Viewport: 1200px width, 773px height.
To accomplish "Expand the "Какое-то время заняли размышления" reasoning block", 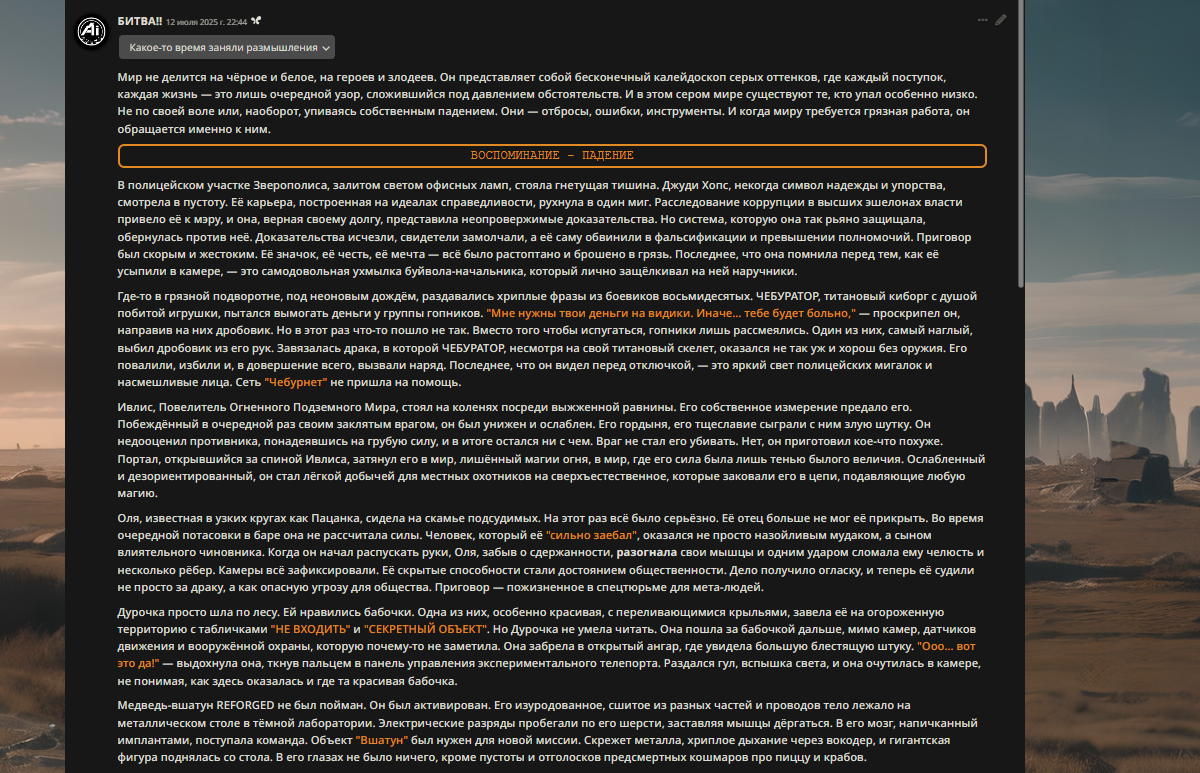I will [226, 47].
